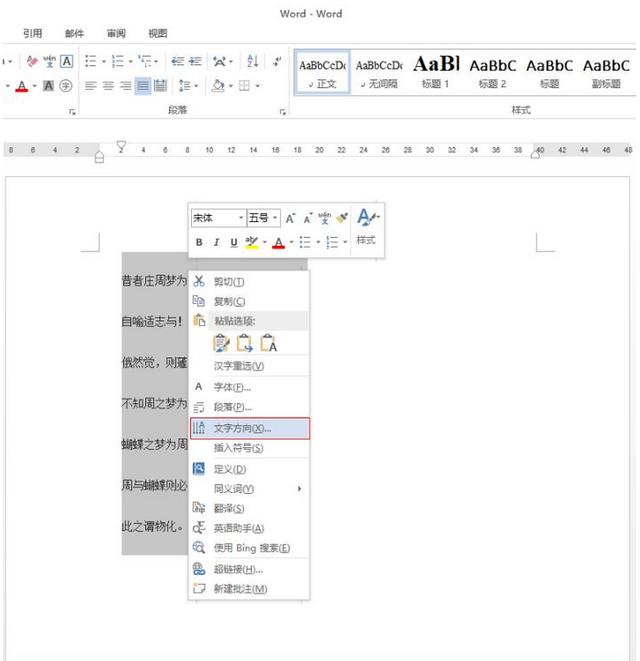Click the line spacing icon
Image resolution: width=640 pixels, height=661 pixels.
184,86
